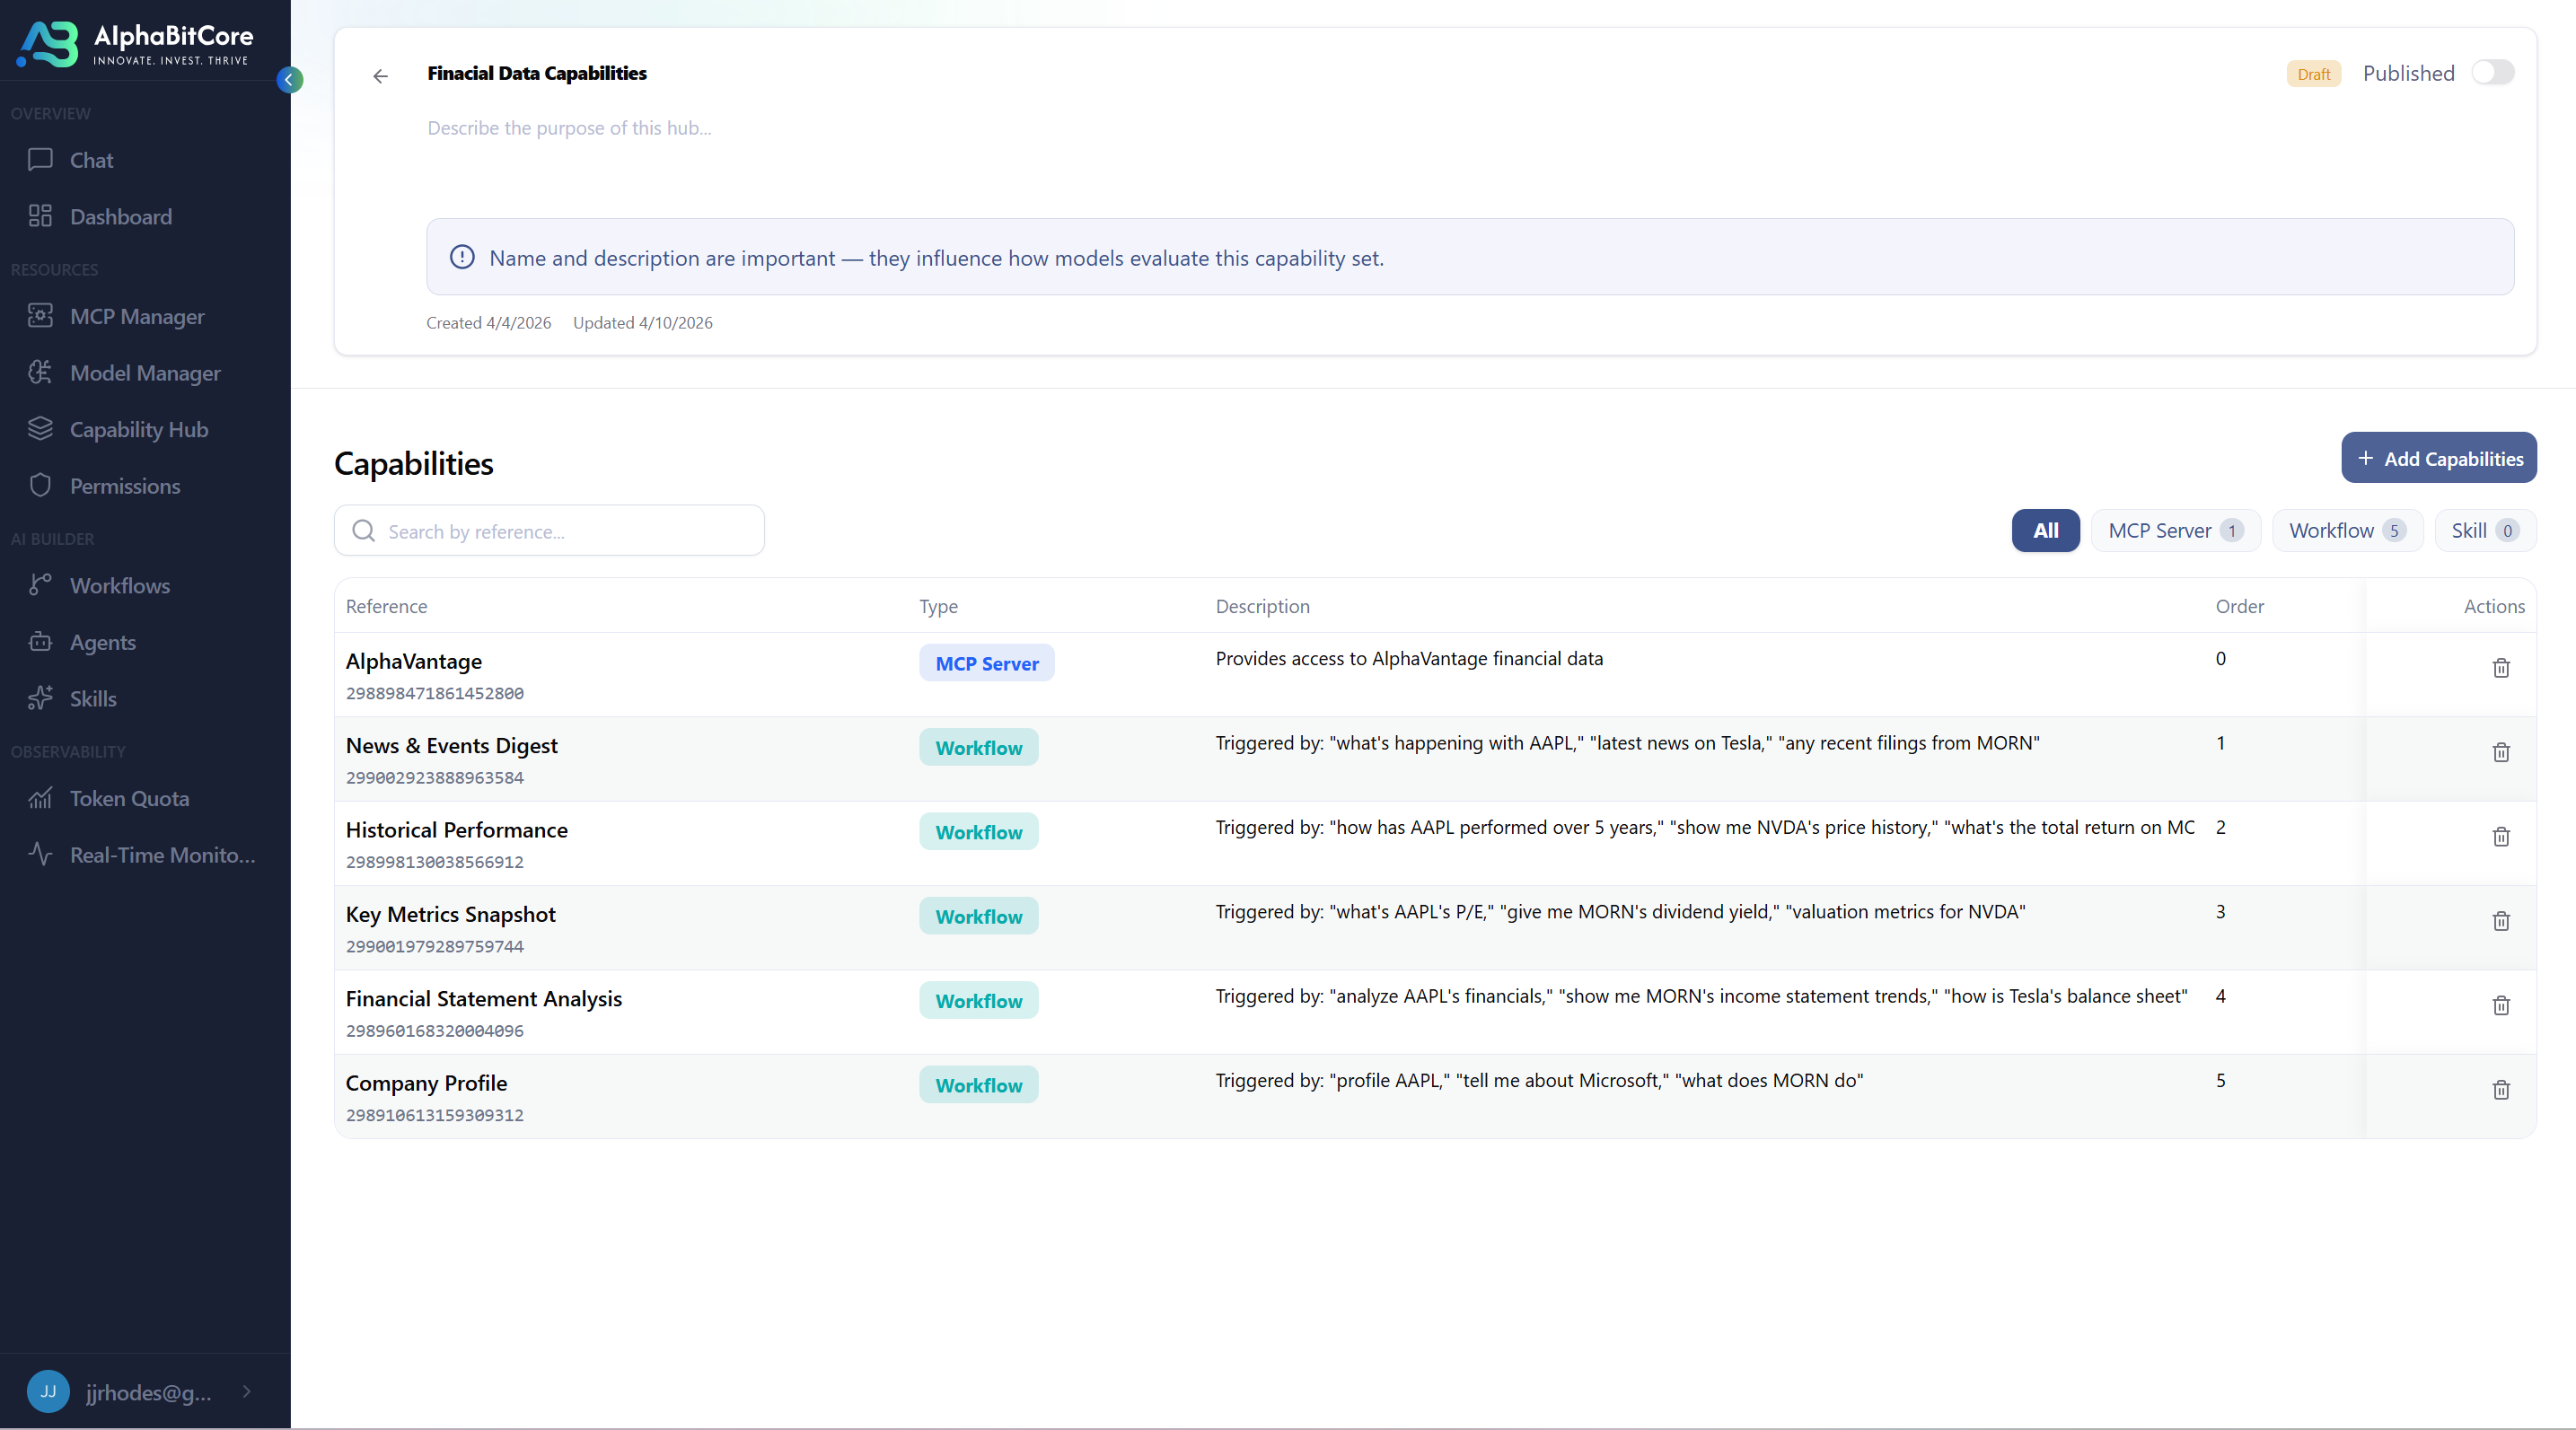Go back using the arrow button
The image size is (2576, 1430).
click(x=380, y=76)
